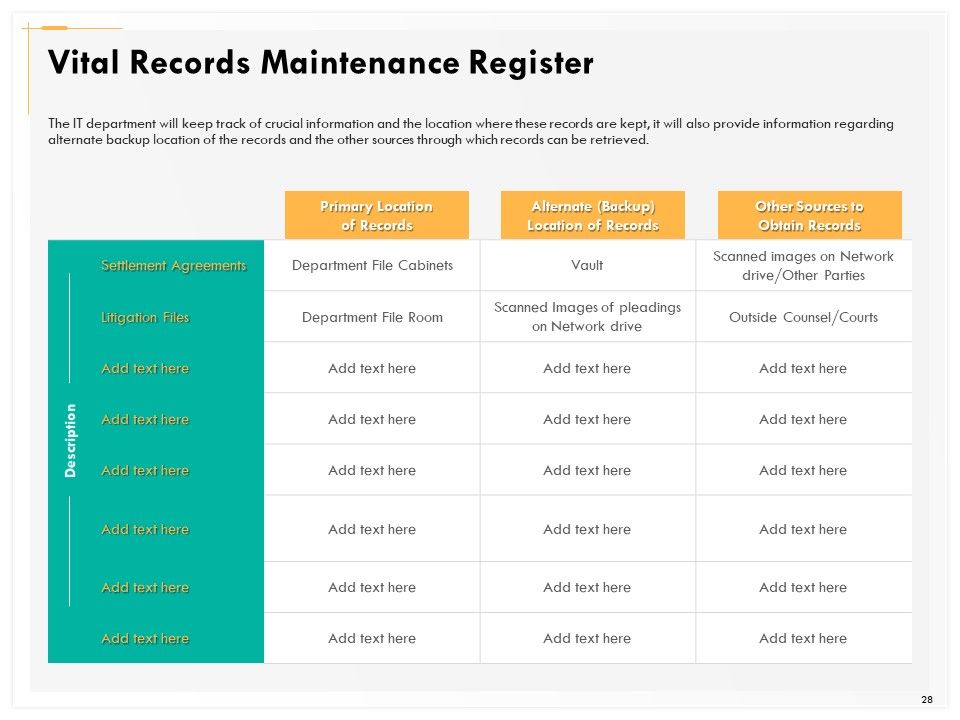
Task: Click last row Add text here under Other Sources
Action: (x=803, y=638)
